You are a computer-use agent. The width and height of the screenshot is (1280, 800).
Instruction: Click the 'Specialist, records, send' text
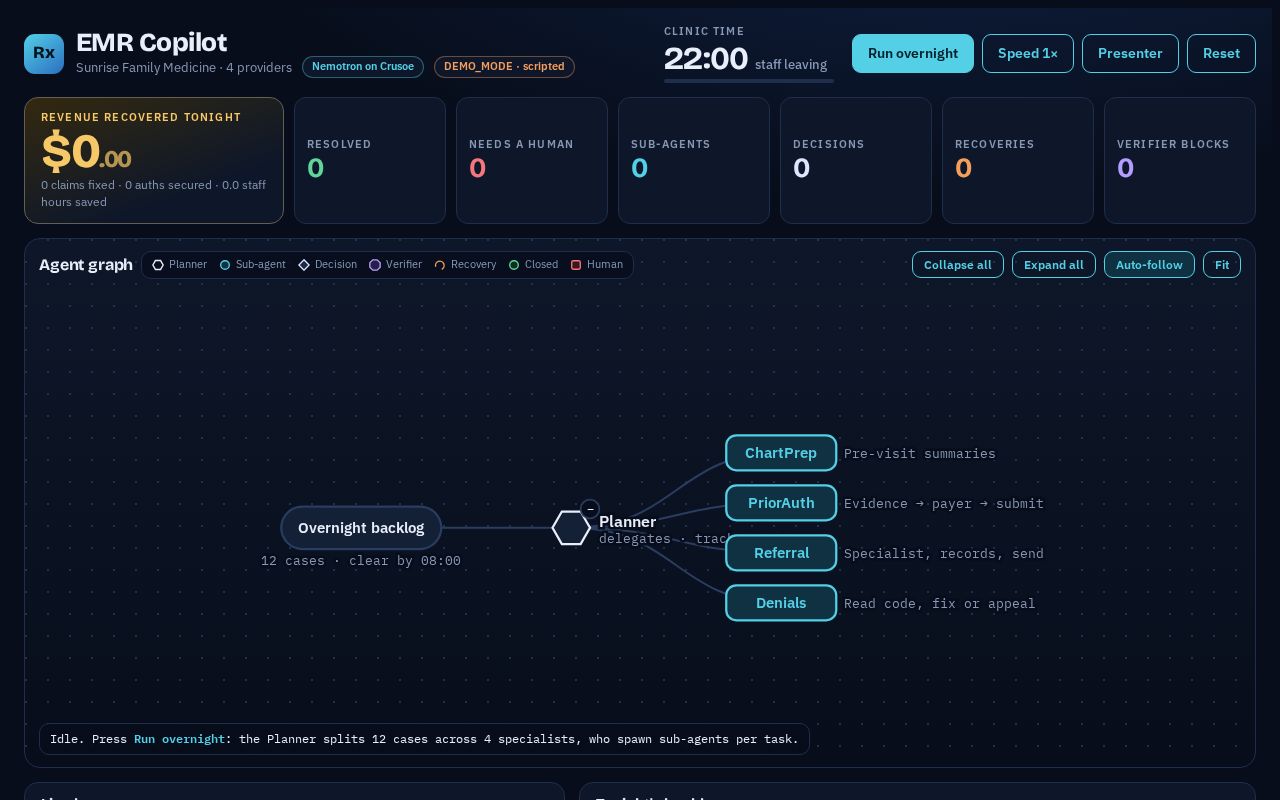click(944, 554)
